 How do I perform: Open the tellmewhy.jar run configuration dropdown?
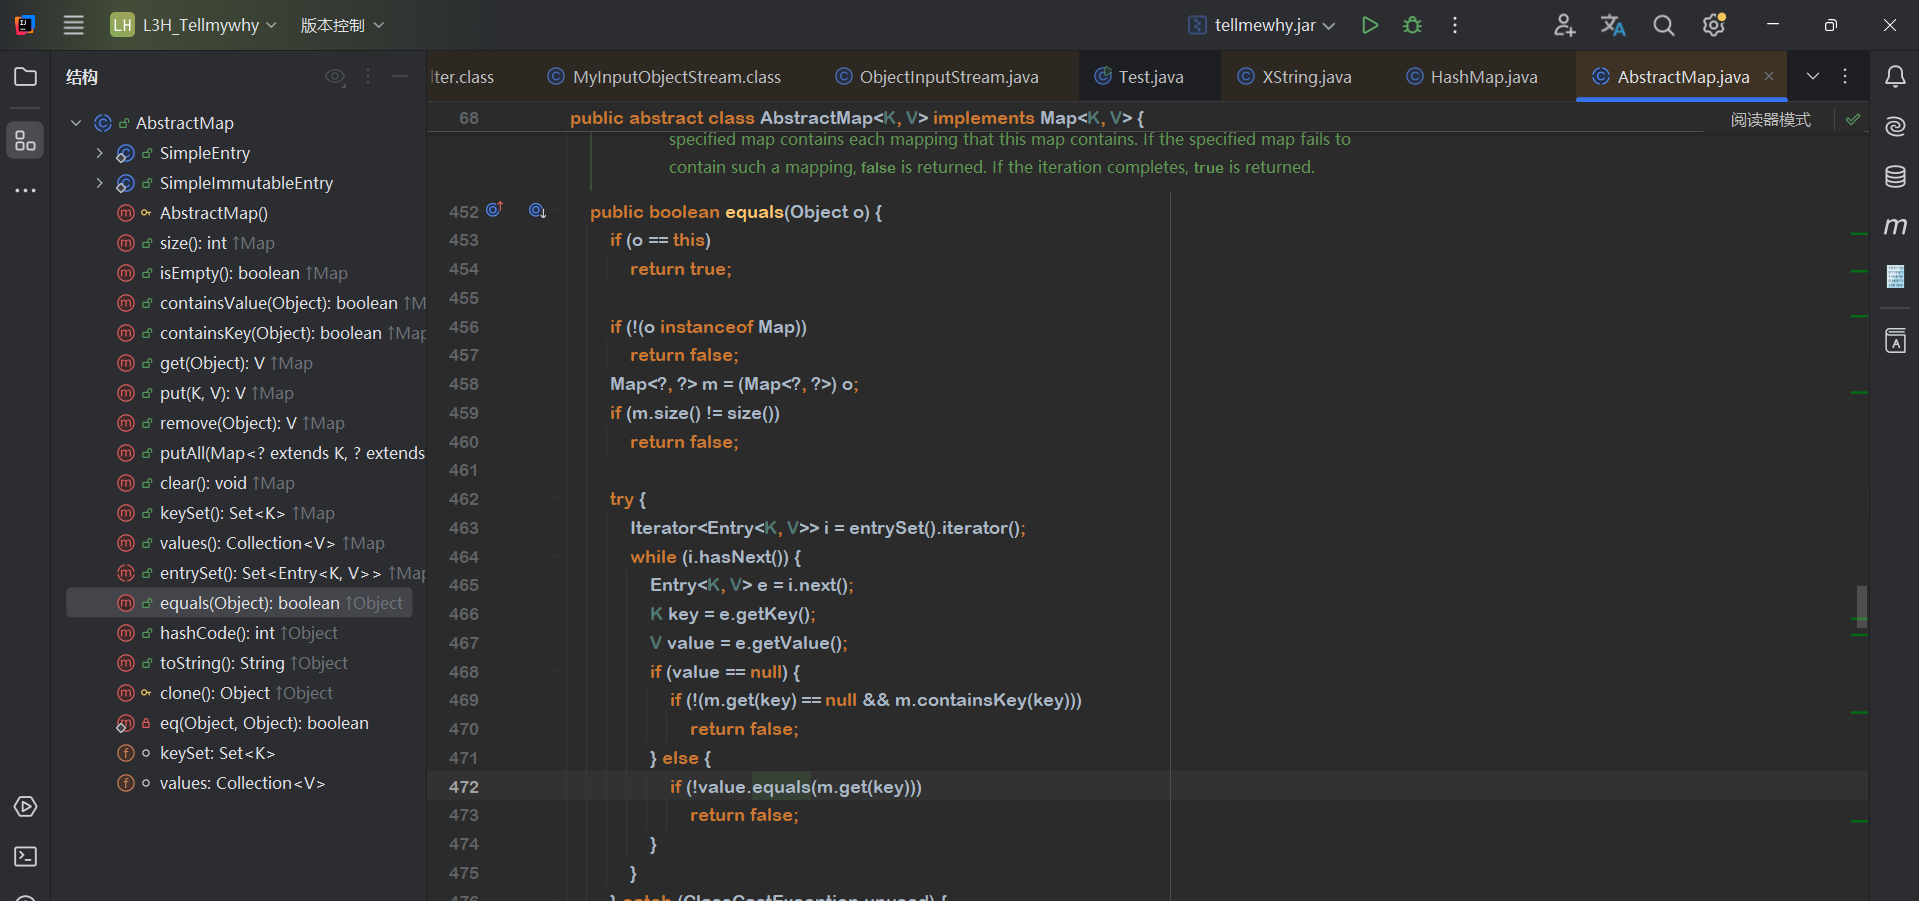coord(1264,25)
